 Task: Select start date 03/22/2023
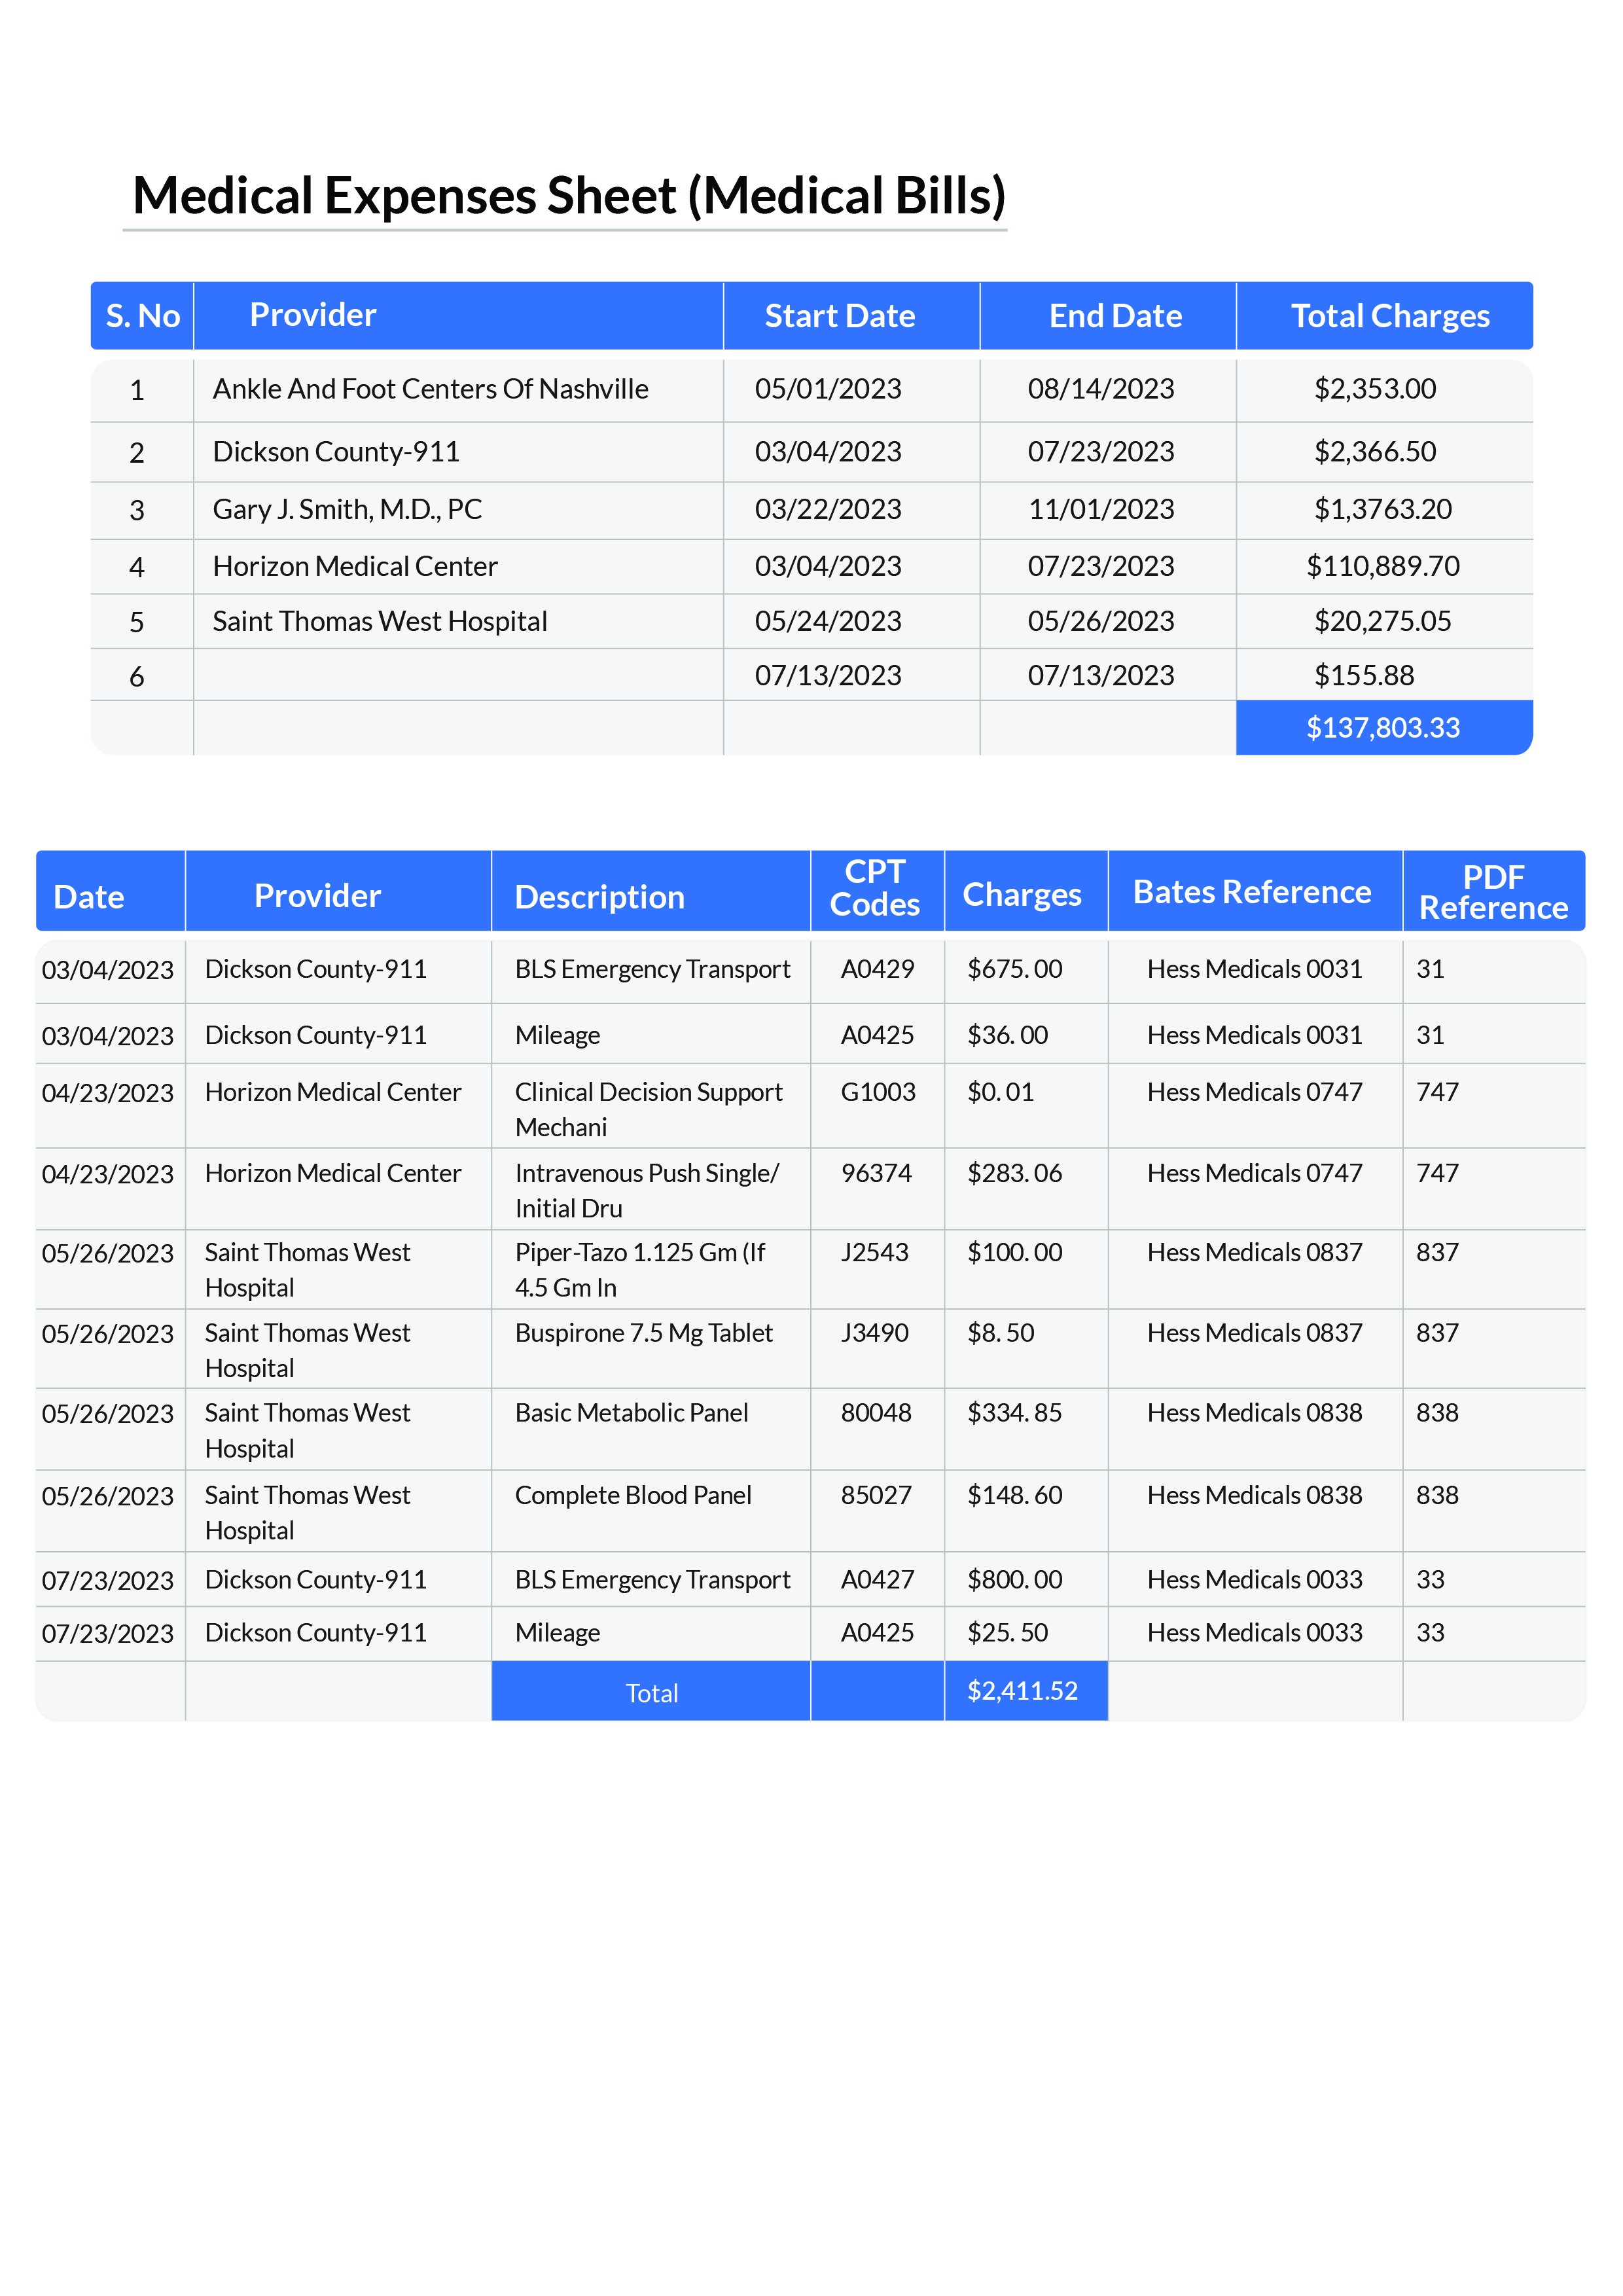click(x=828, y=510)
